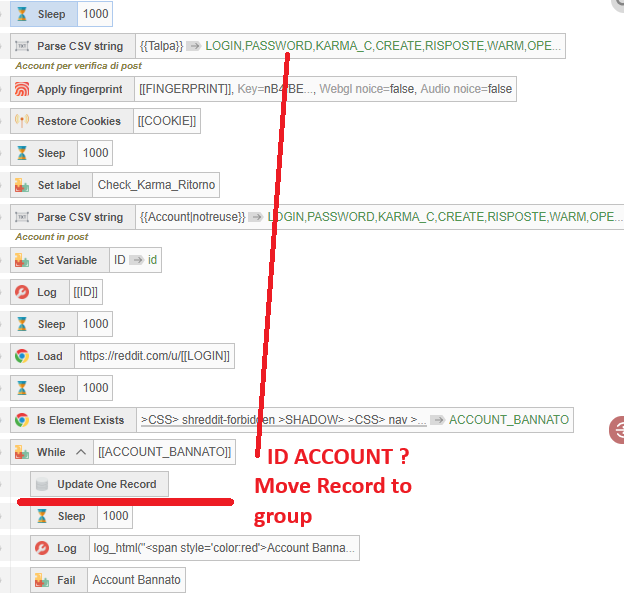Open the Fail action label
Image resolution: width=624 pixels, height=594 pixels.
(66, 580)
